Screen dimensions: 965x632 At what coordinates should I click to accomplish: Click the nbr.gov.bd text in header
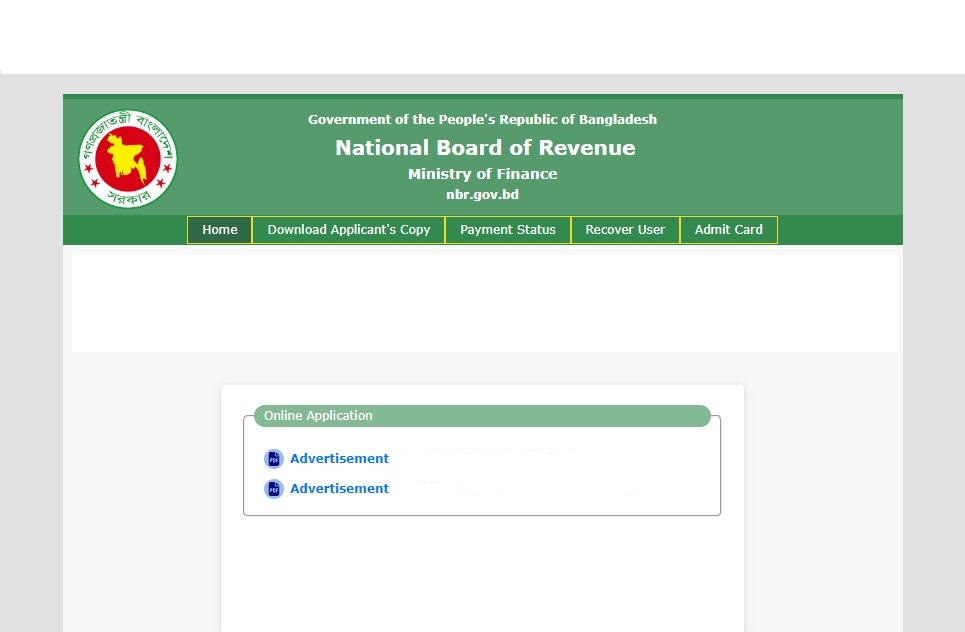click(x=482, y=194)
